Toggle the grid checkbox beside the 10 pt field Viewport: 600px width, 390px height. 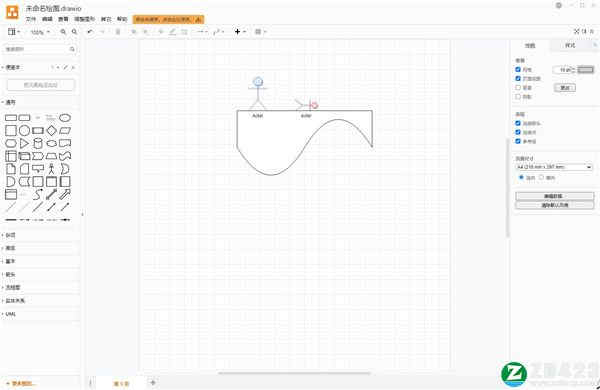coord(518,69)
